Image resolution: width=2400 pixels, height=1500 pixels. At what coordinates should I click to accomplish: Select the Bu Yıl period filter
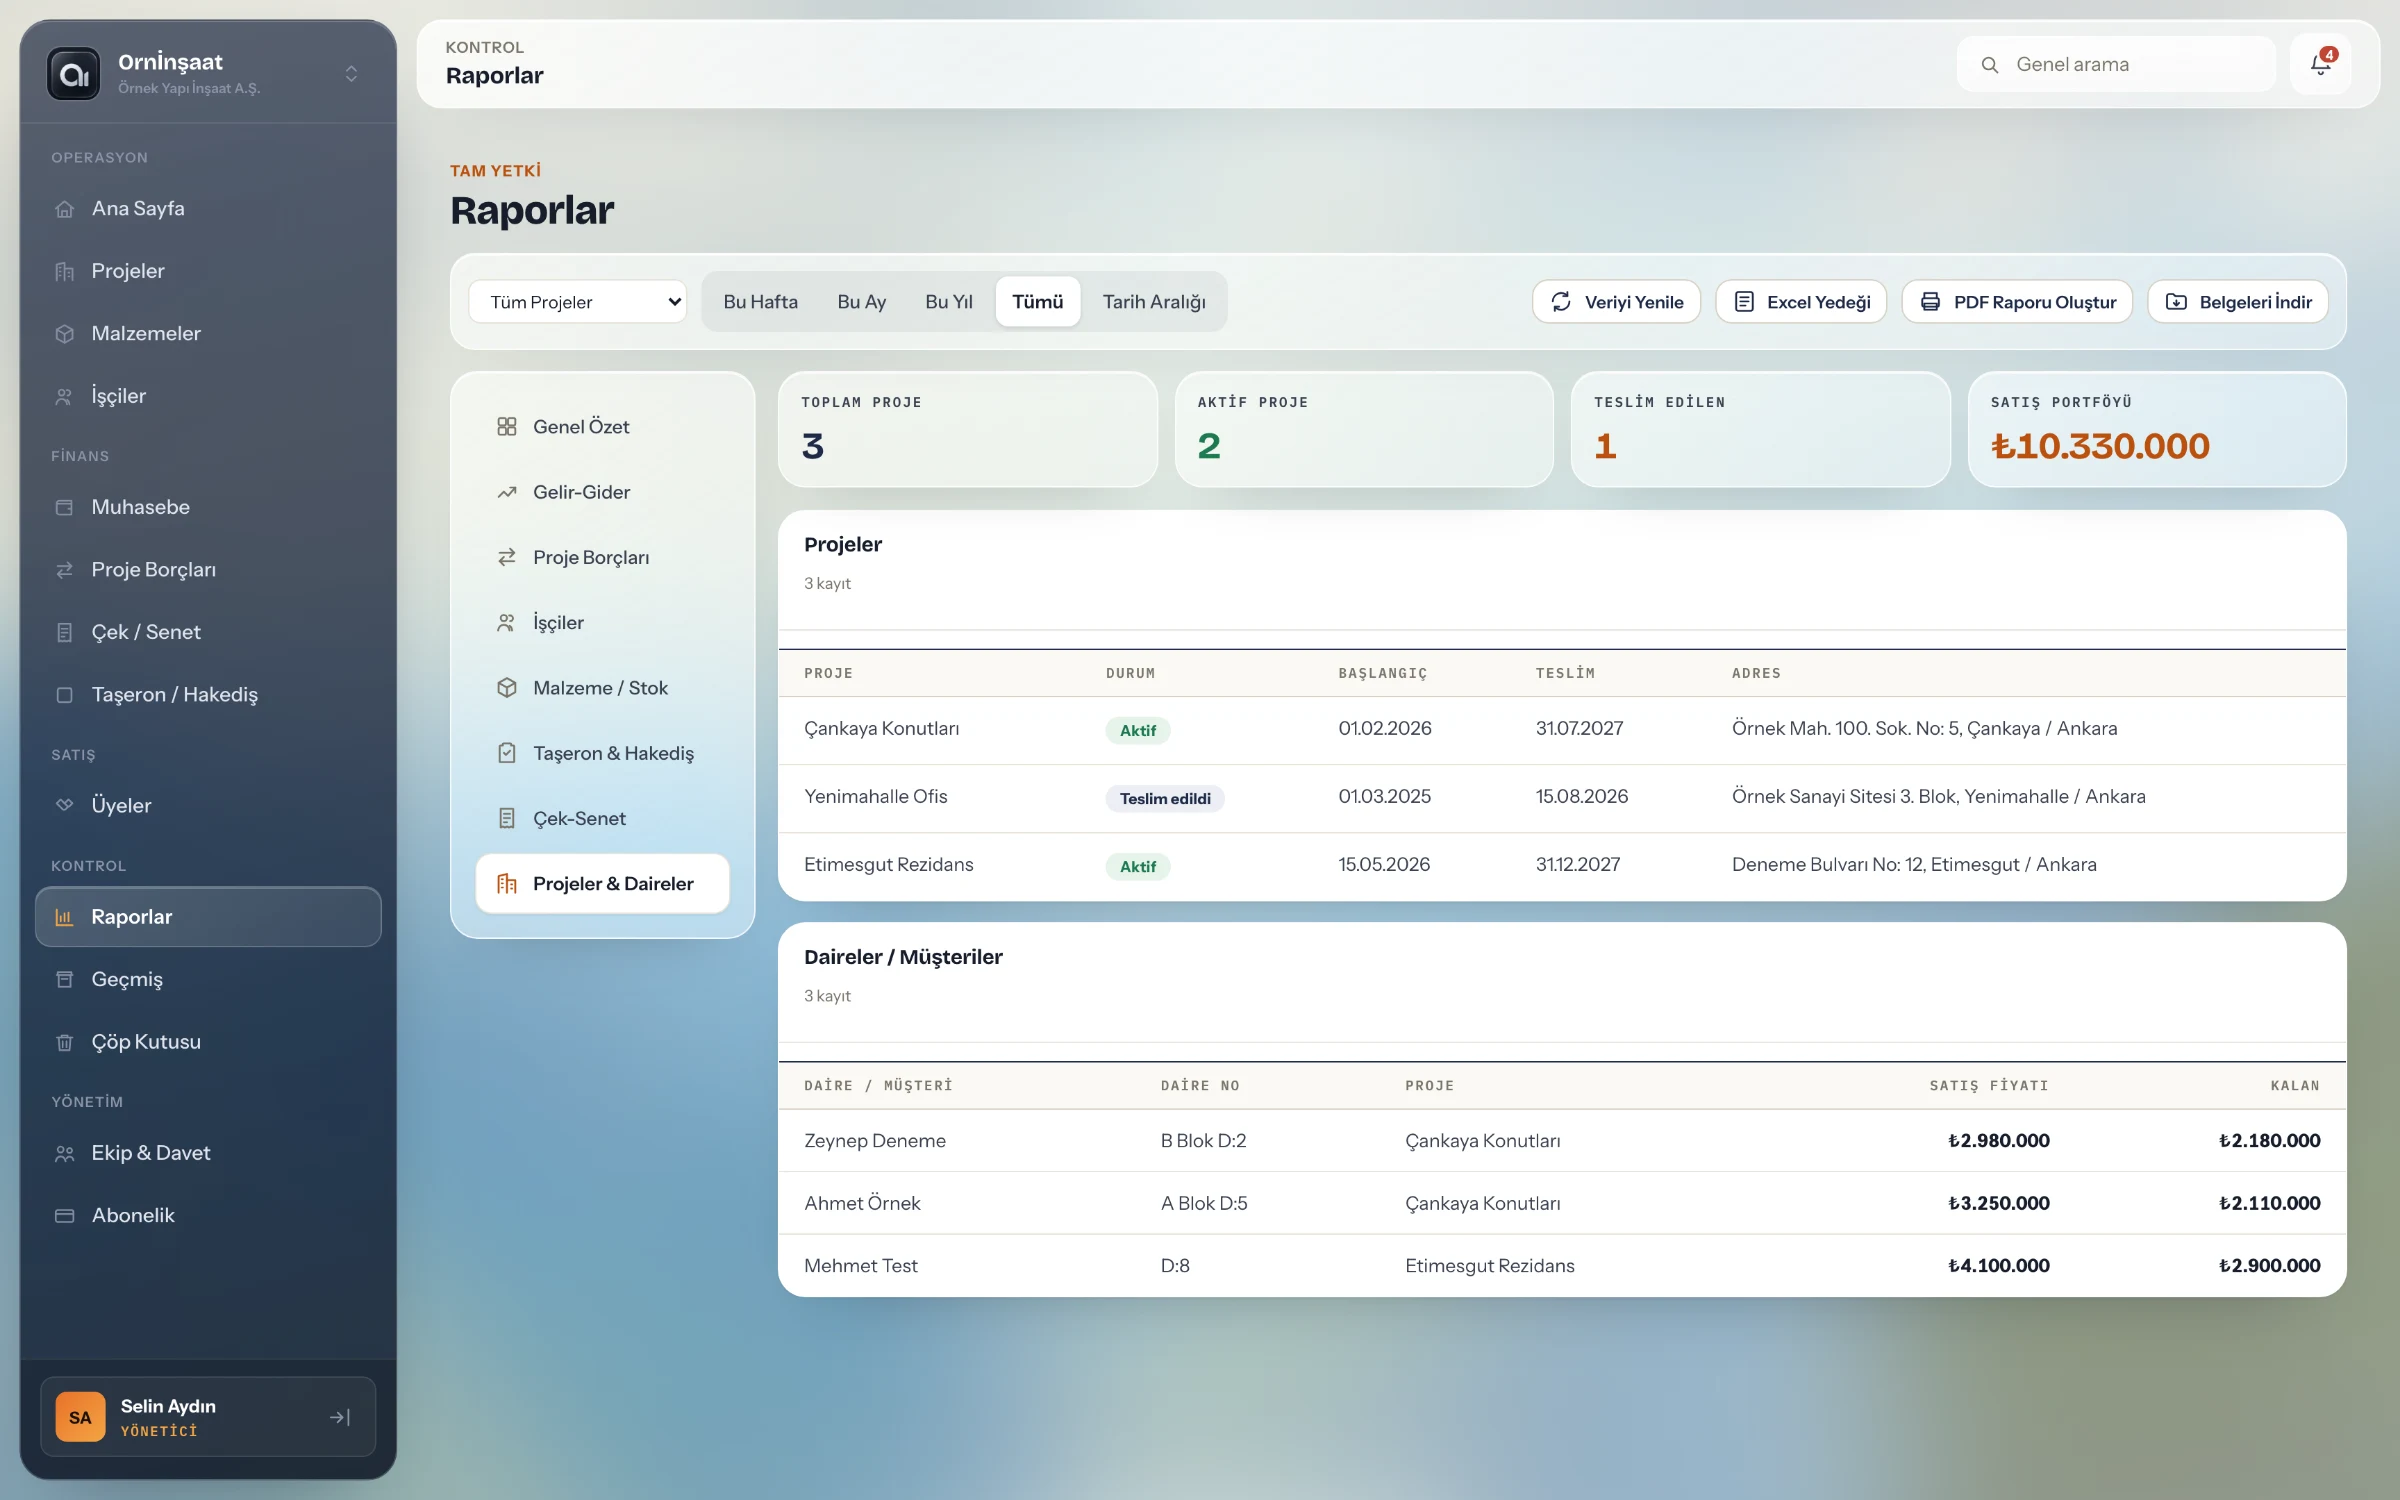[949, 302]
